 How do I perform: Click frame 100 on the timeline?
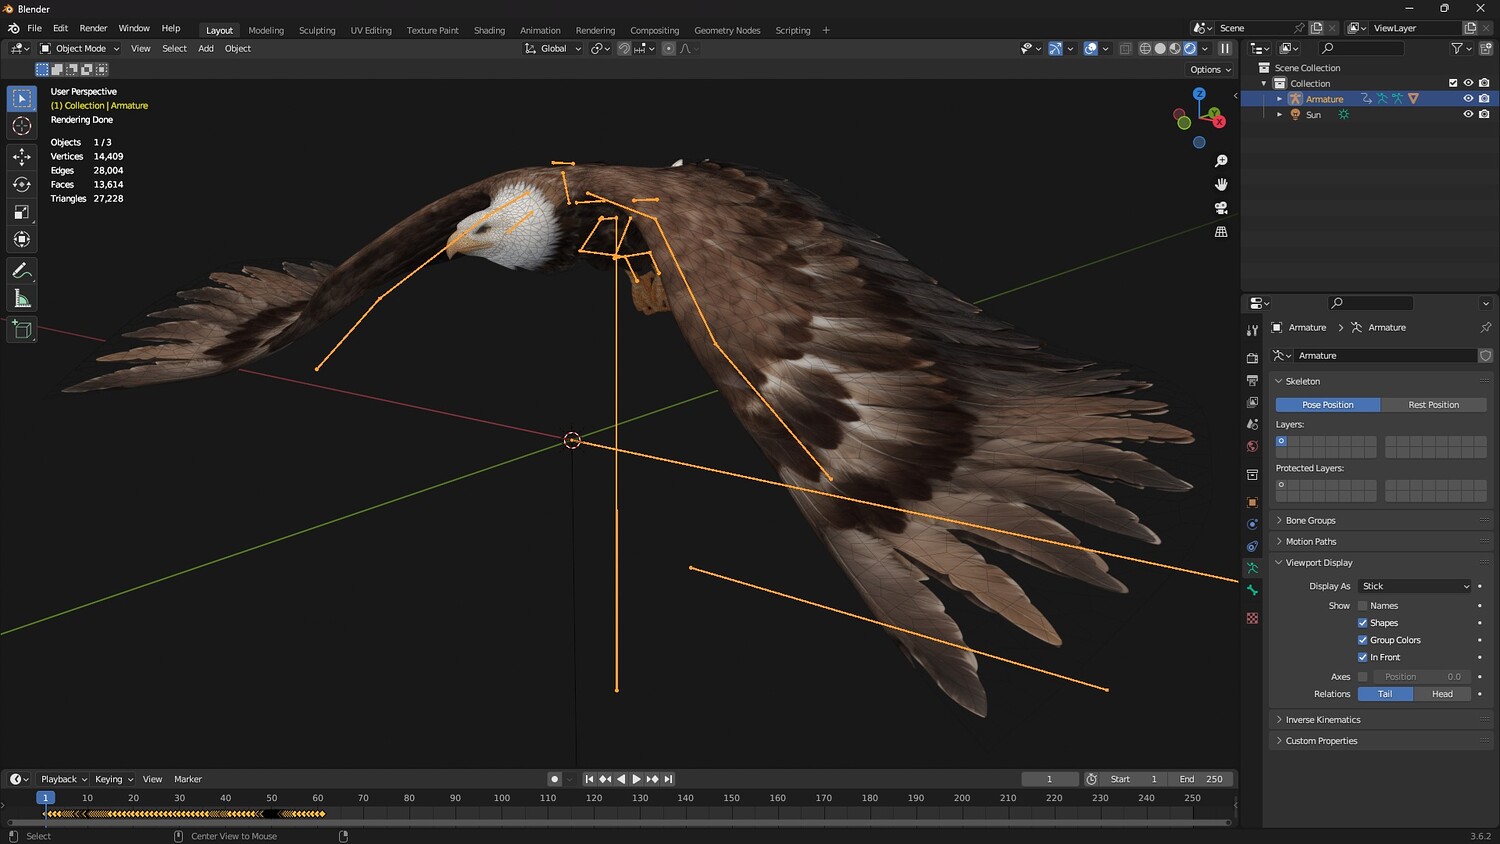click(502, 798)
